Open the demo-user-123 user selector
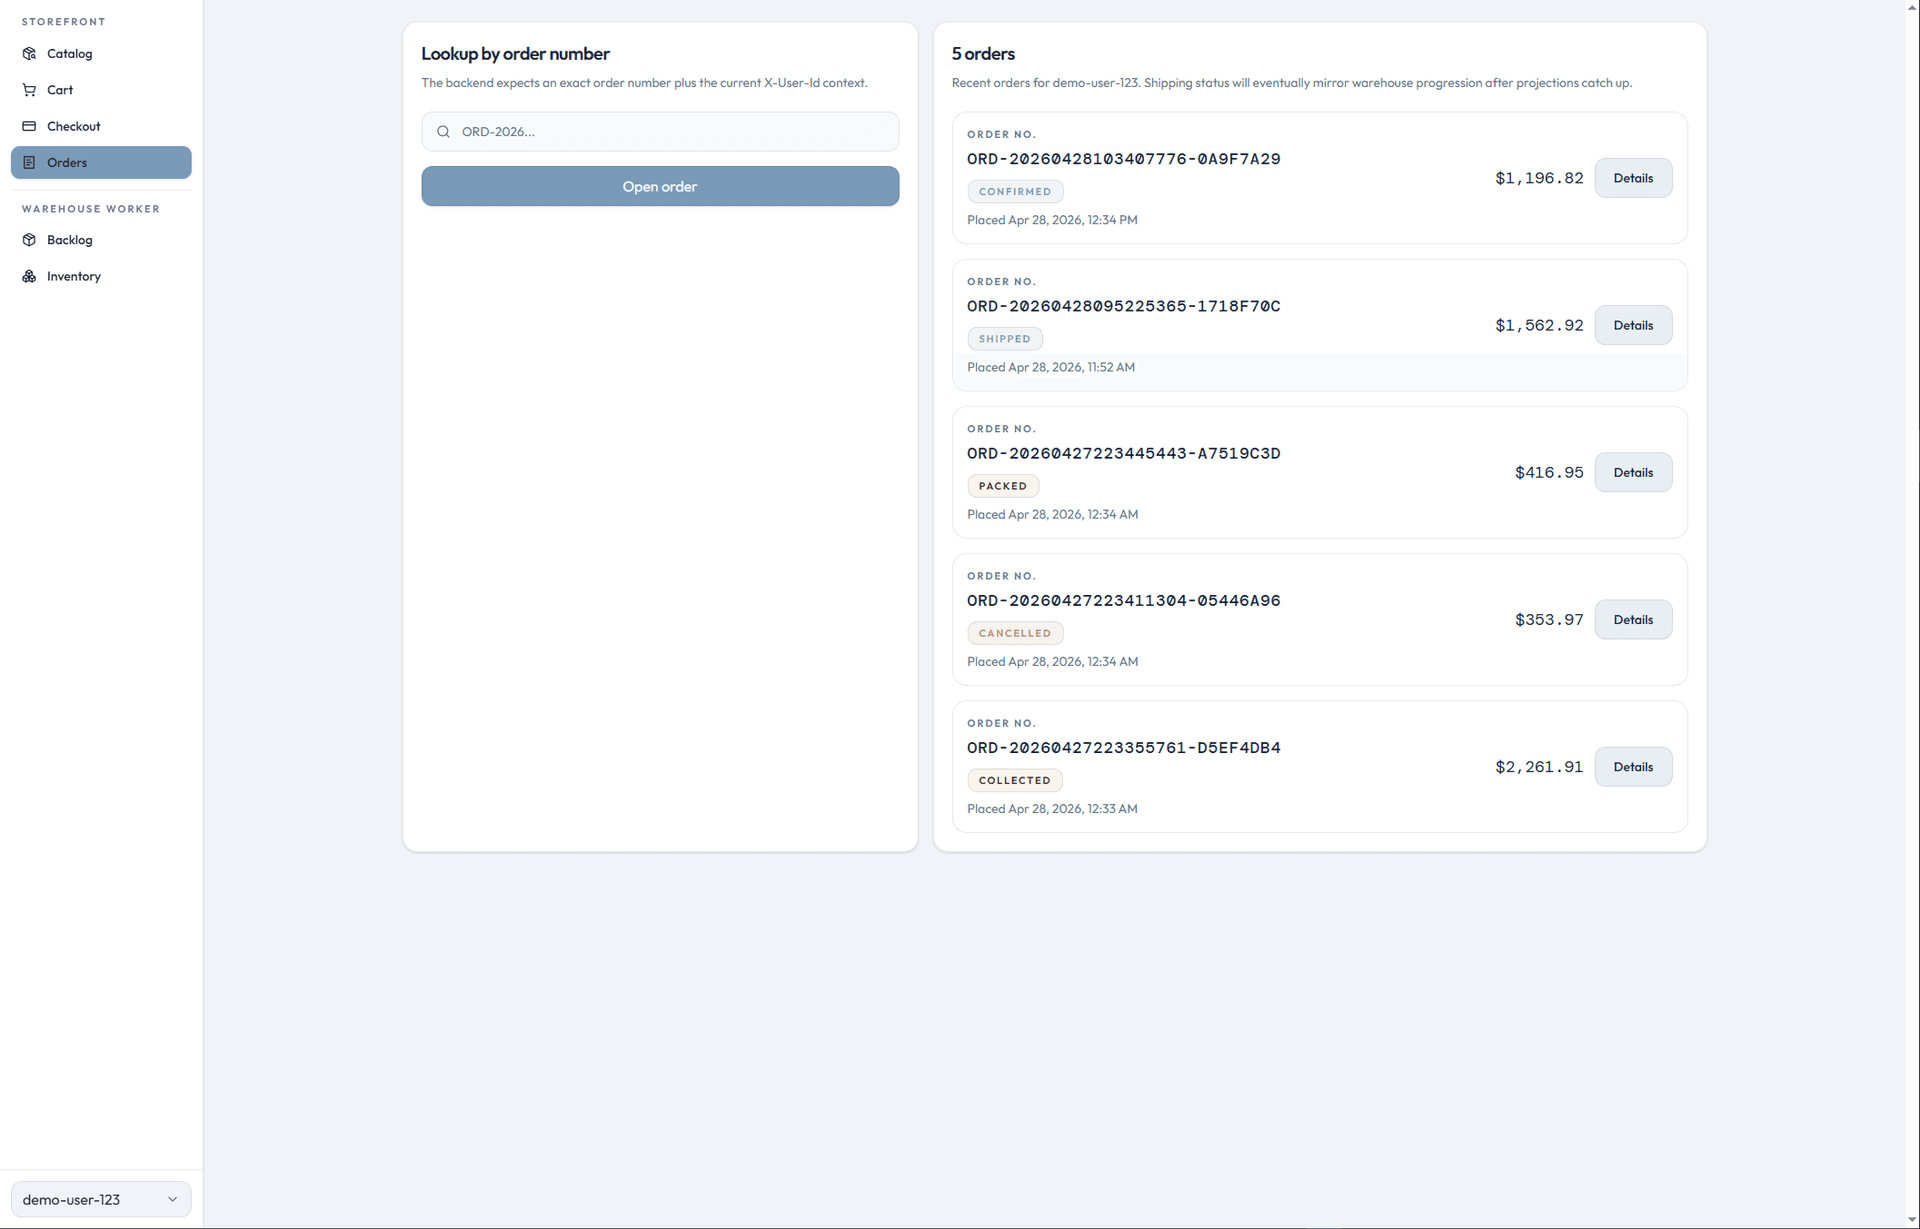 [x=99, y=1198]
